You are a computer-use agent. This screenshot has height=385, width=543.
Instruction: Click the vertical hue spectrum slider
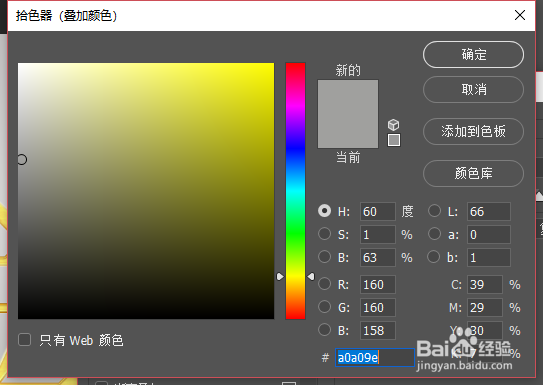pyautogui.click(x=295, y=191)
